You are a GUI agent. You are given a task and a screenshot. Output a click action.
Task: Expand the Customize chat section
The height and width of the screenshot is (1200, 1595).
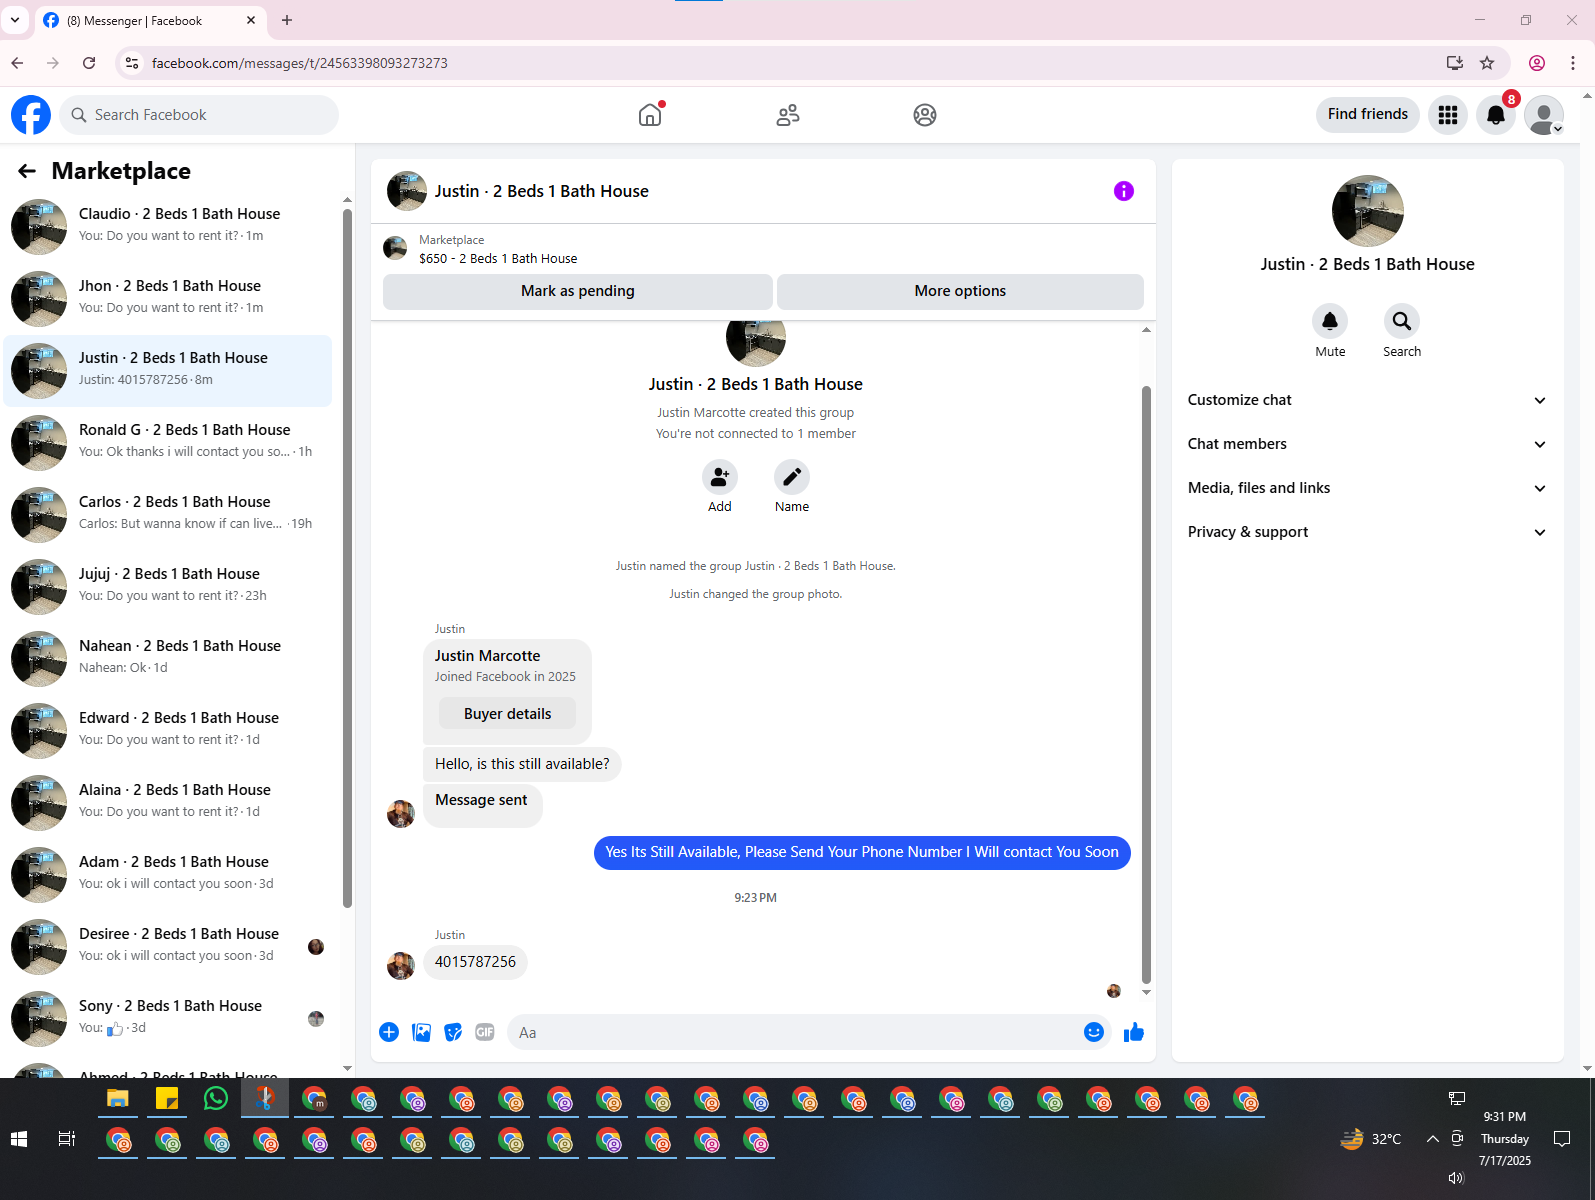click(x=1367, y=400)
